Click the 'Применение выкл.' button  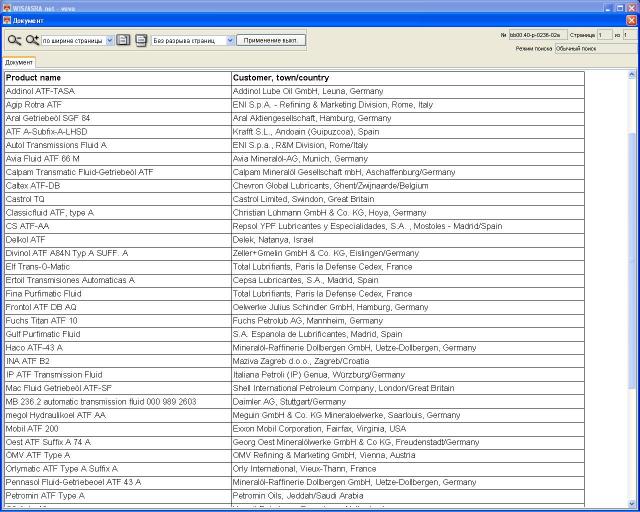pyautogui.click(x=271, y=40)
